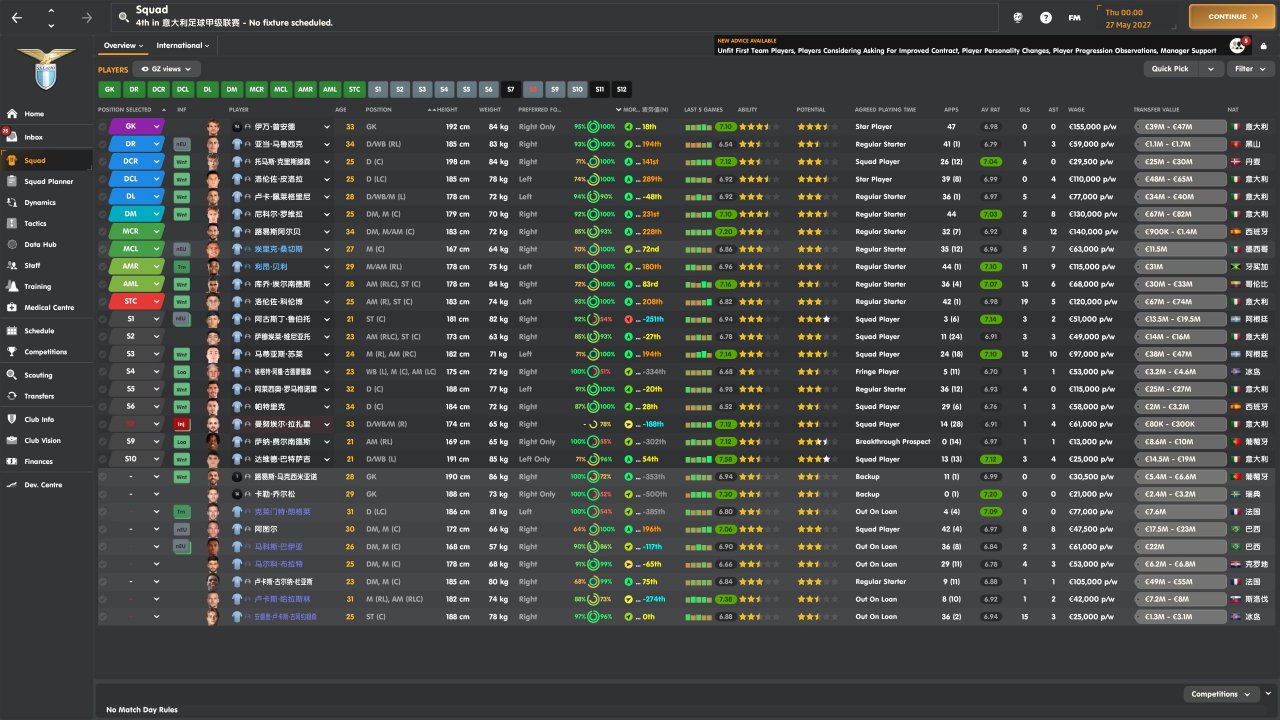Viewport: 1280px width, 720px height.
Task: Switch to the Overview tab
Action: [x=124, y=46]
